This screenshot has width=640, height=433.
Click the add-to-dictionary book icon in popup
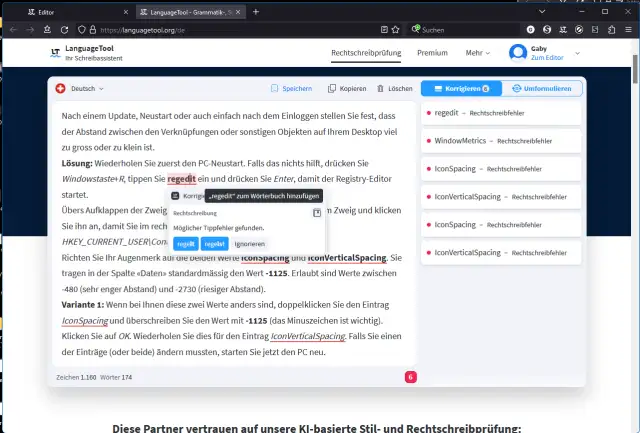[316, 213]
